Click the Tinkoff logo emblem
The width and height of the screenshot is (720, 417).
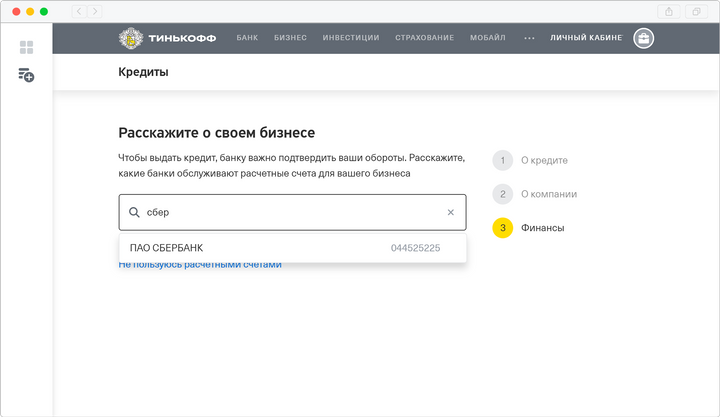[x=130, y=38]
